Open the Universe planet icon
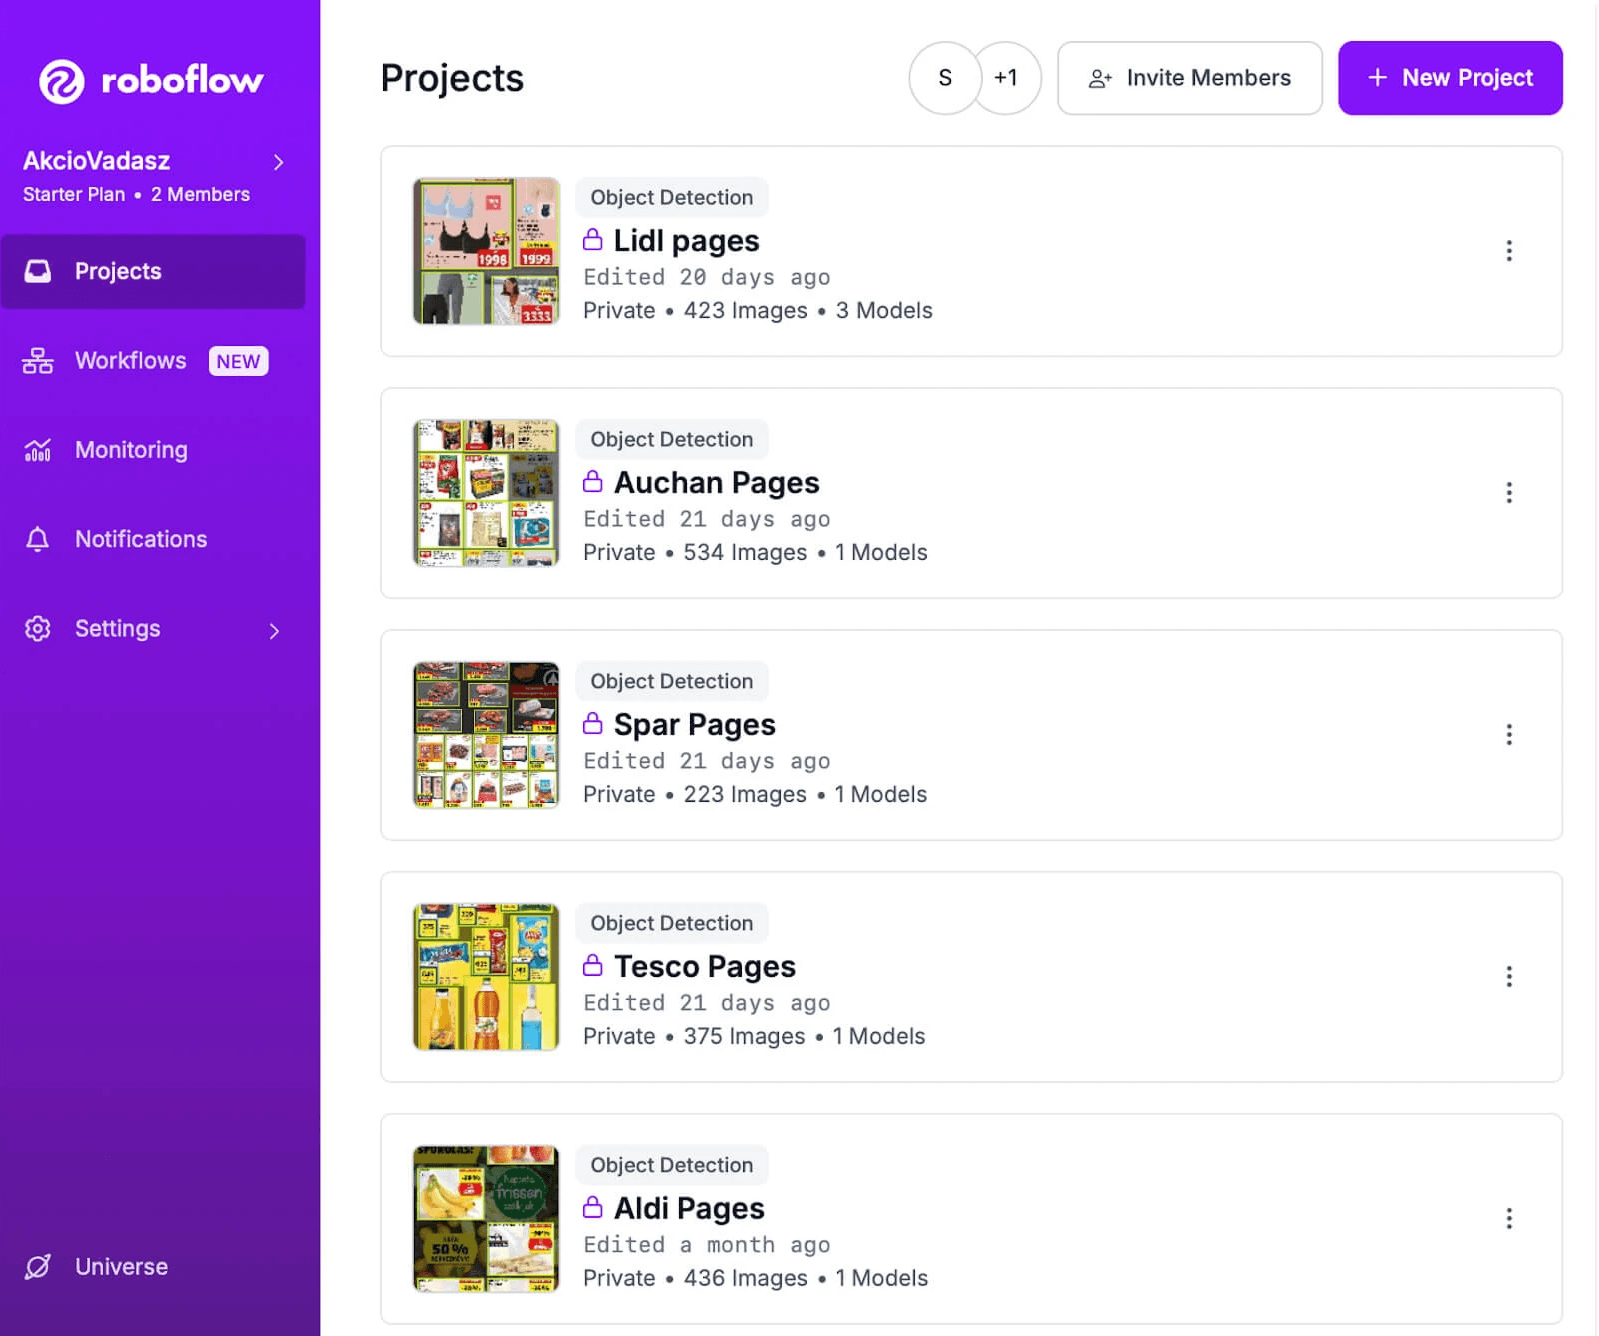This screenshot has height=1336, width=1599. pyautogui.click(x=38, y=1267)
